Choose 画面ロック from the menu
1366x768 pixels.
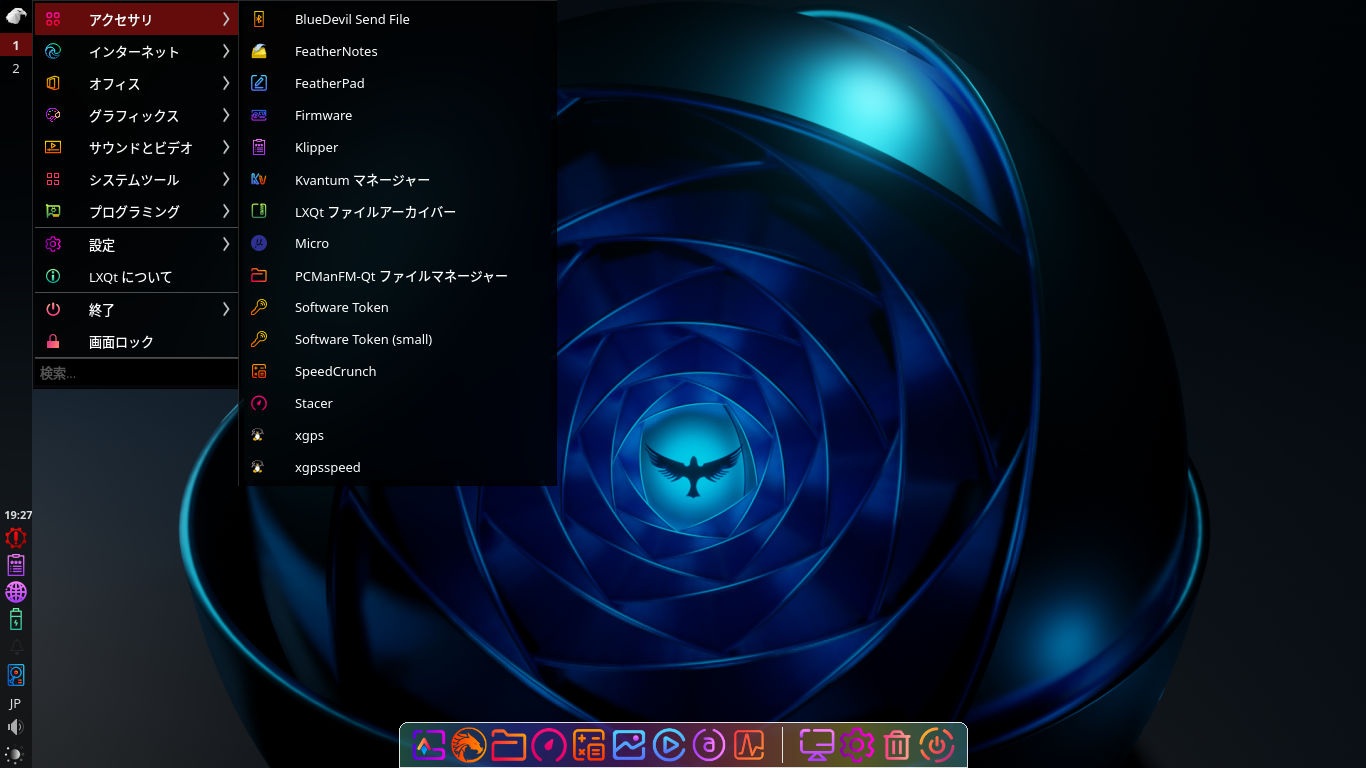point(136,342)
